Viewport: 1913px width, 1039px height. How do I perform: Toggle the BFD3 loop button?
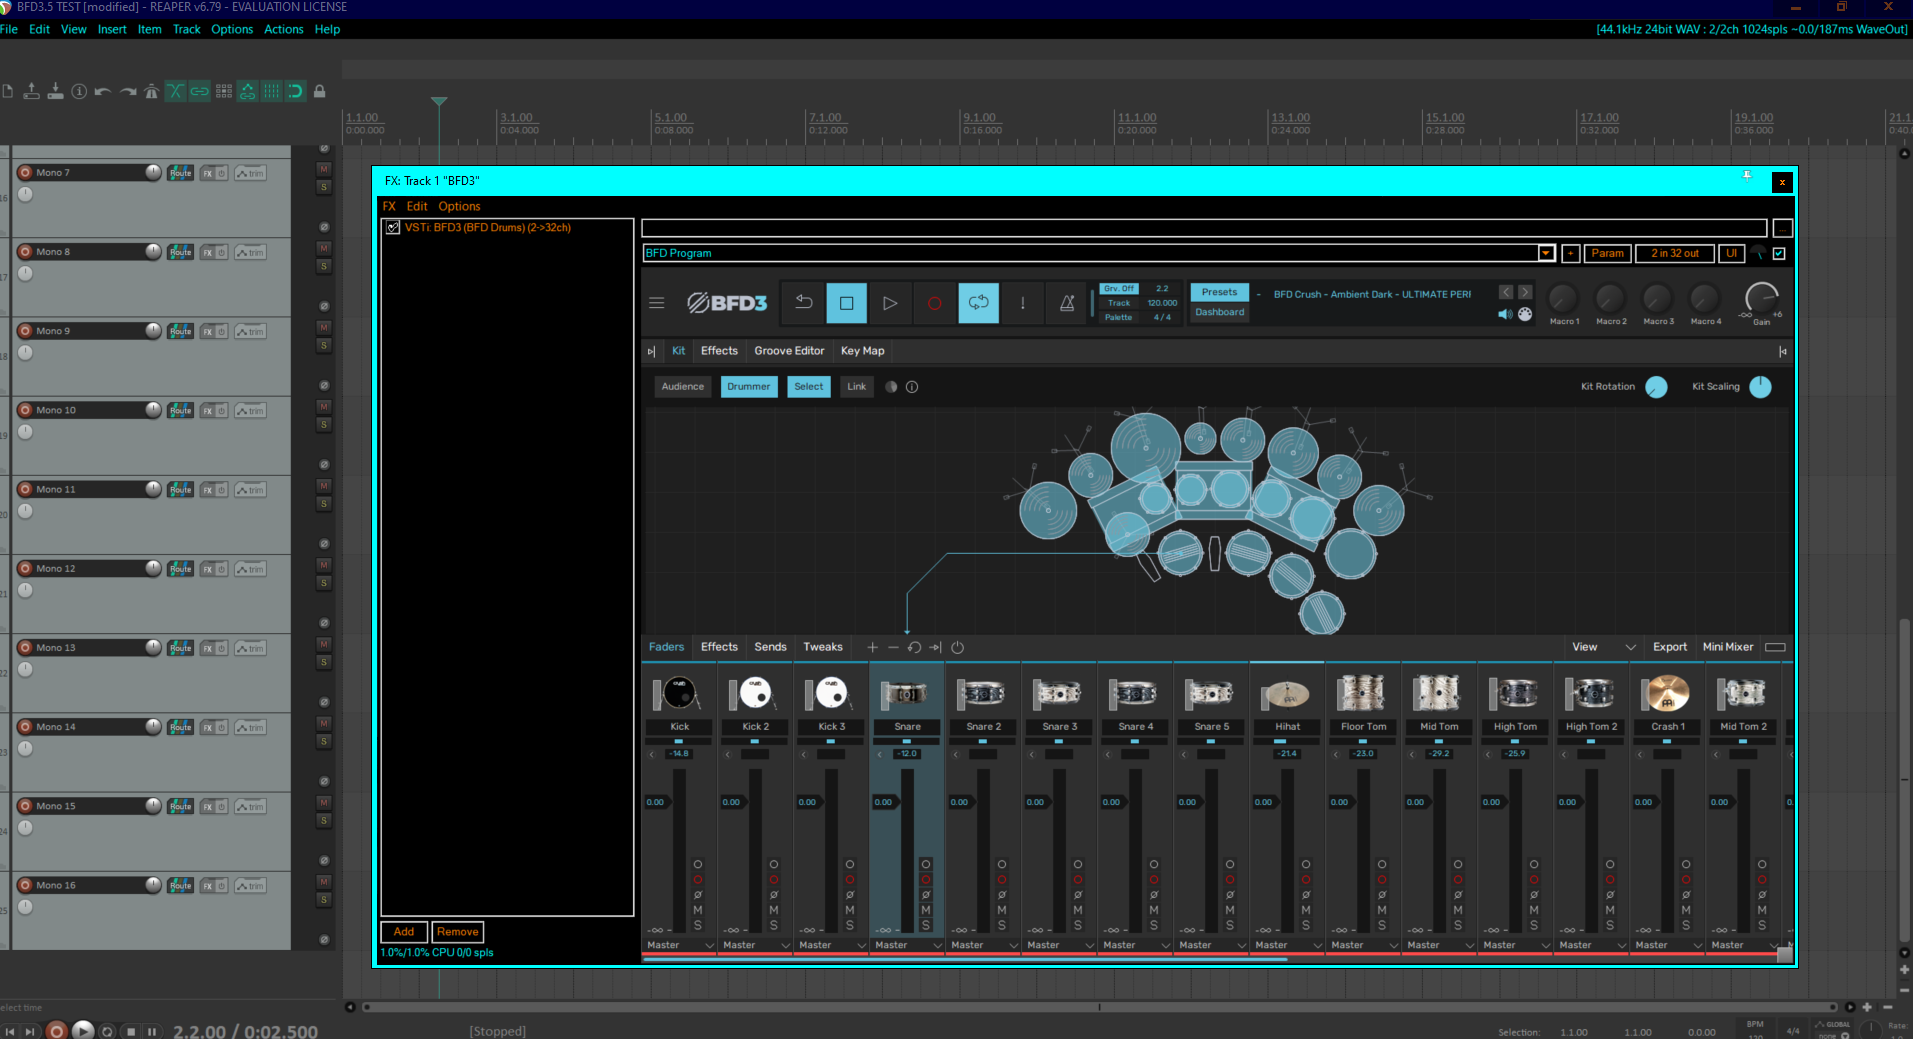[x=978, y=303]
